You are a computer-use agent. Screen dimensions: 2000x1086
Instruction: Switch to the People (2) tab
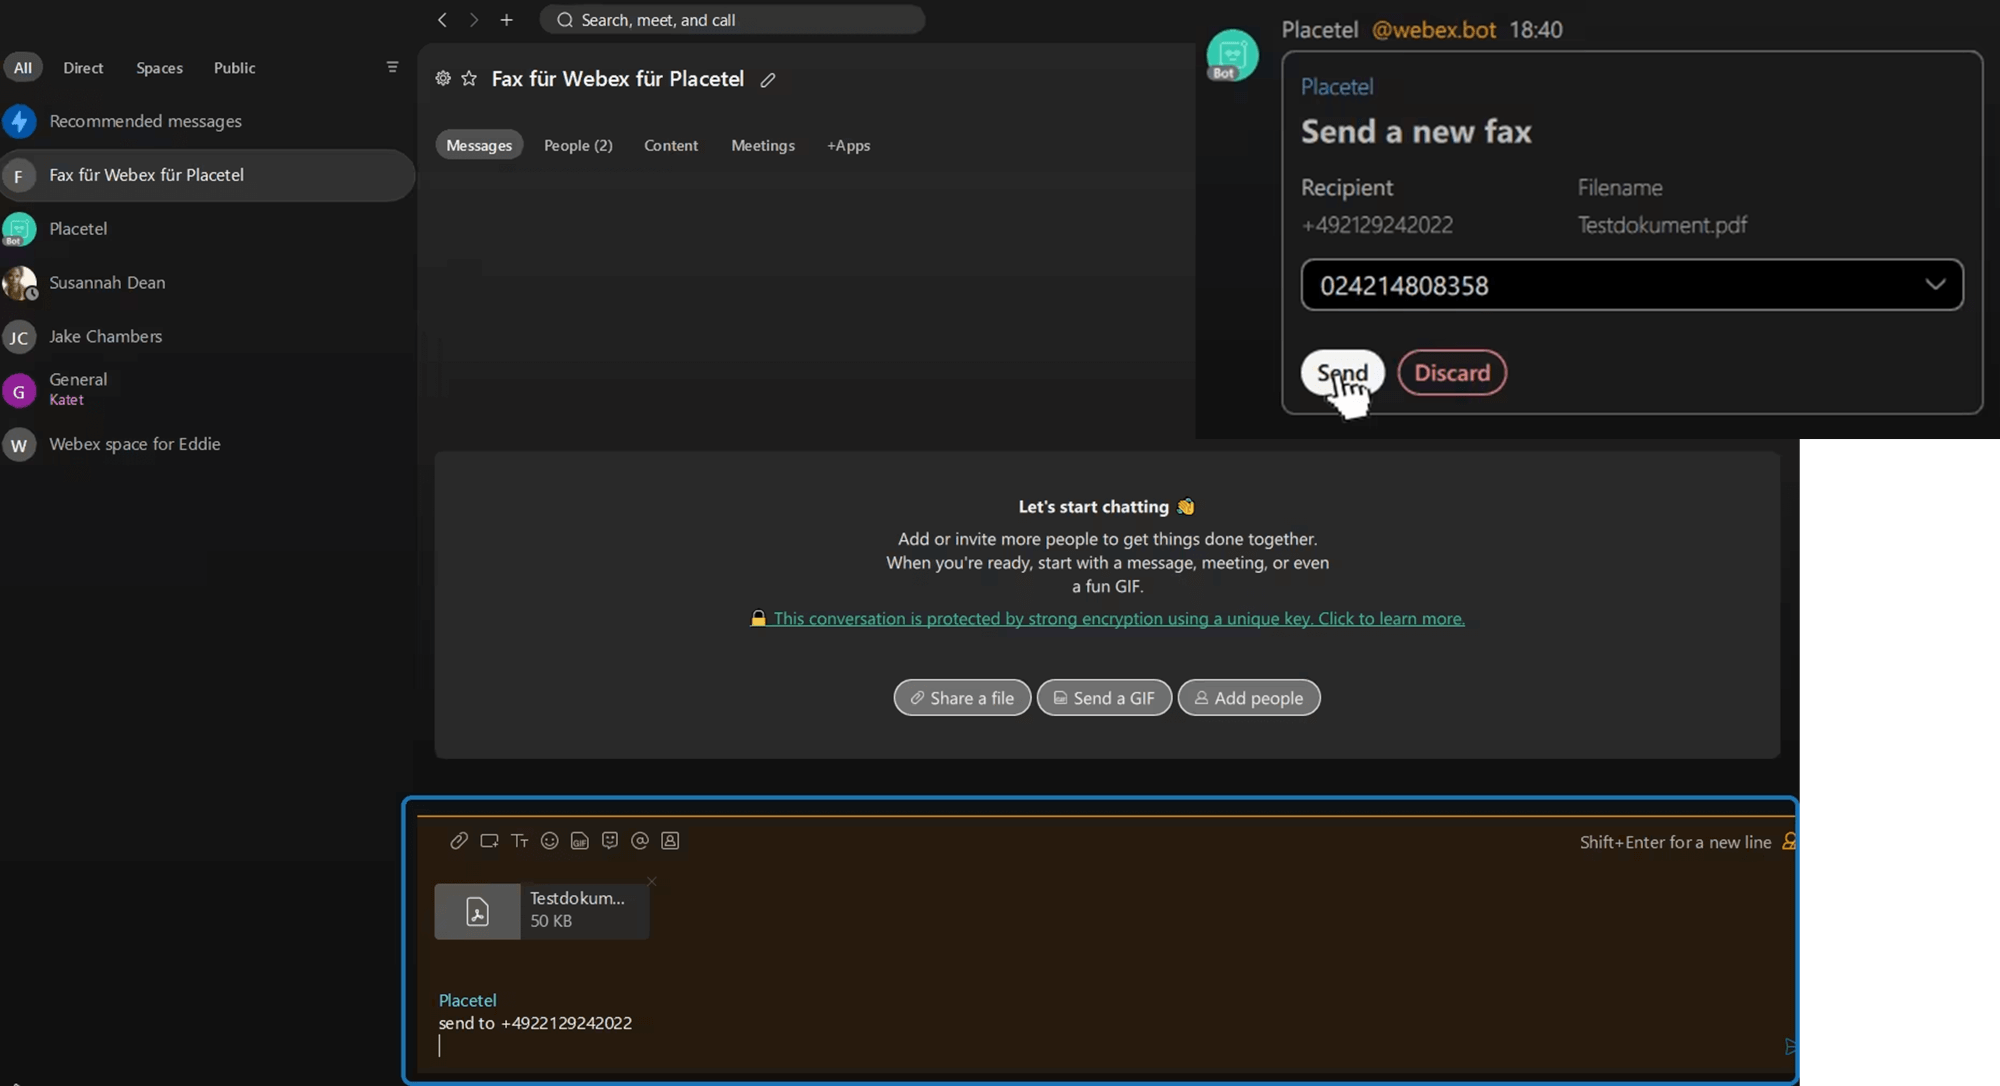point(578,145)
